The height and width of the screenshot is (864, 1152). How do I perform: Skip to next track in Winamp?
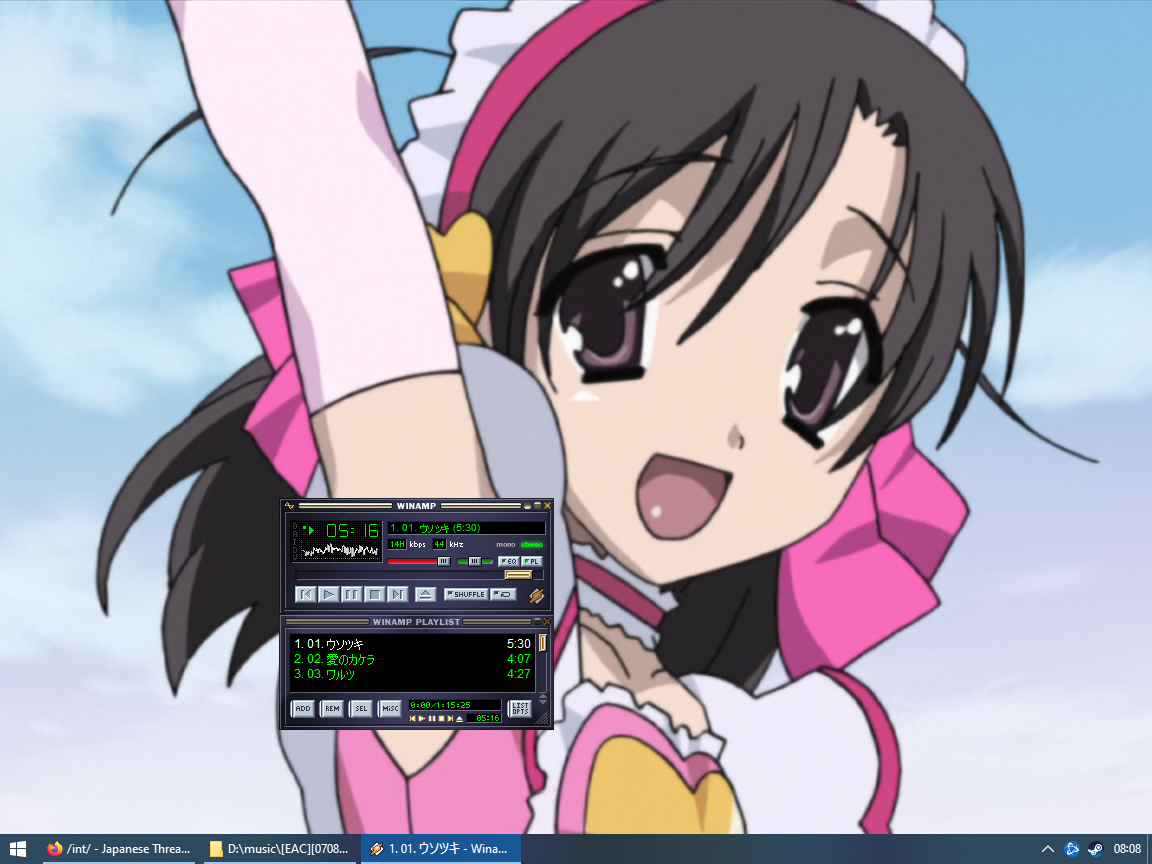tap(397, 594)
